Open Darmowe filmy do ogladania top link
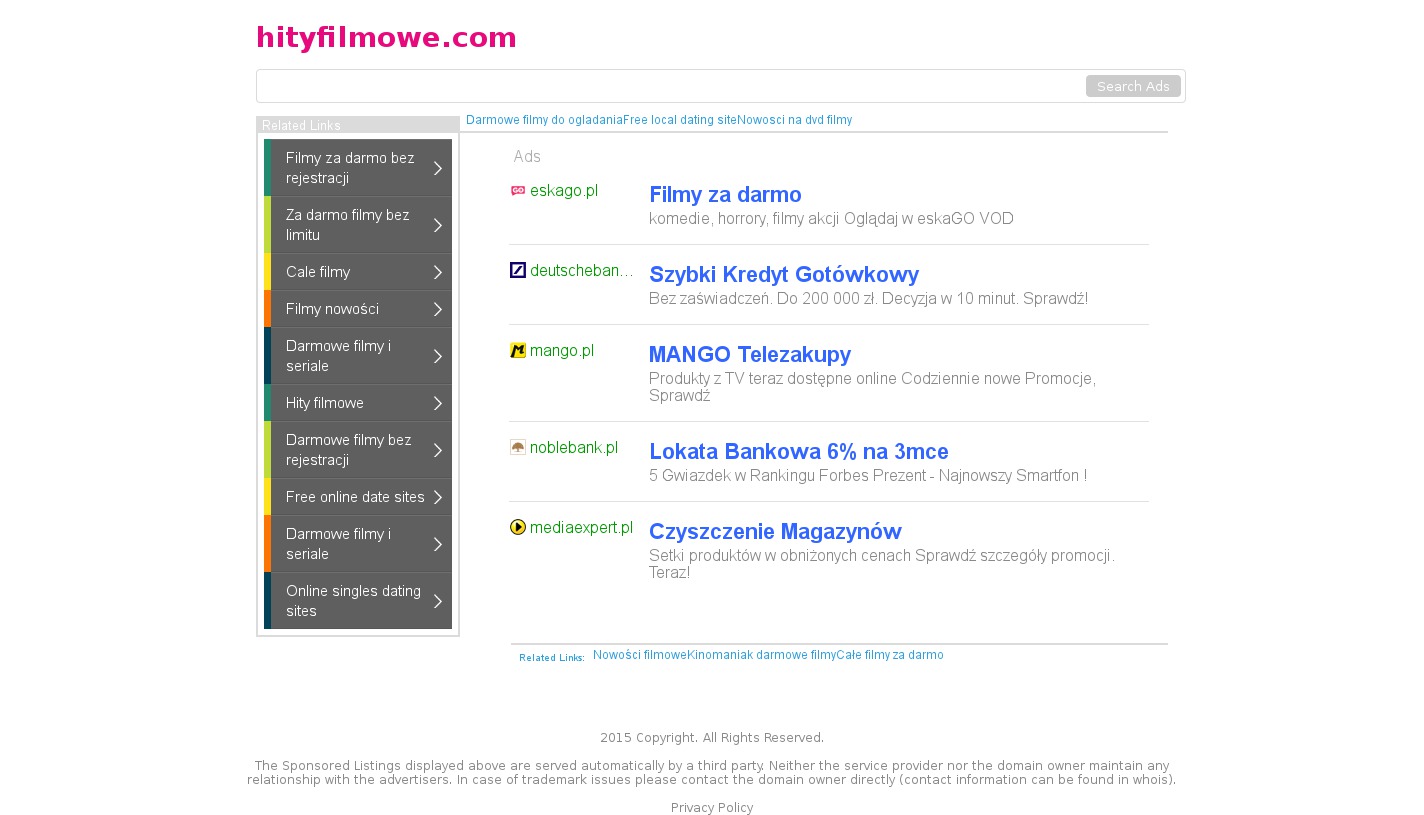Viewport: 1424px width, 815px height. [x=544, y=120]
